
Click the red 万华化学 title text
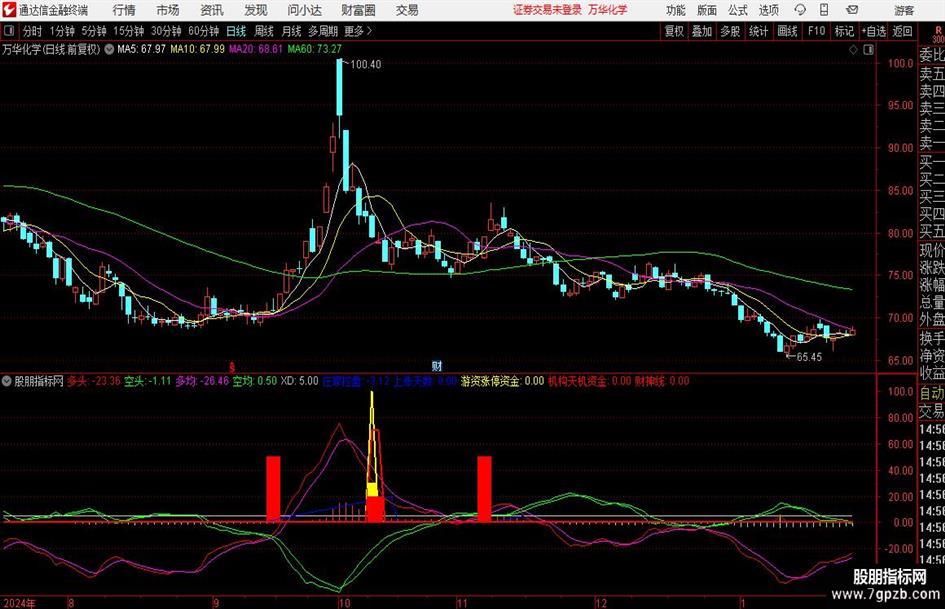click(608, 10)
